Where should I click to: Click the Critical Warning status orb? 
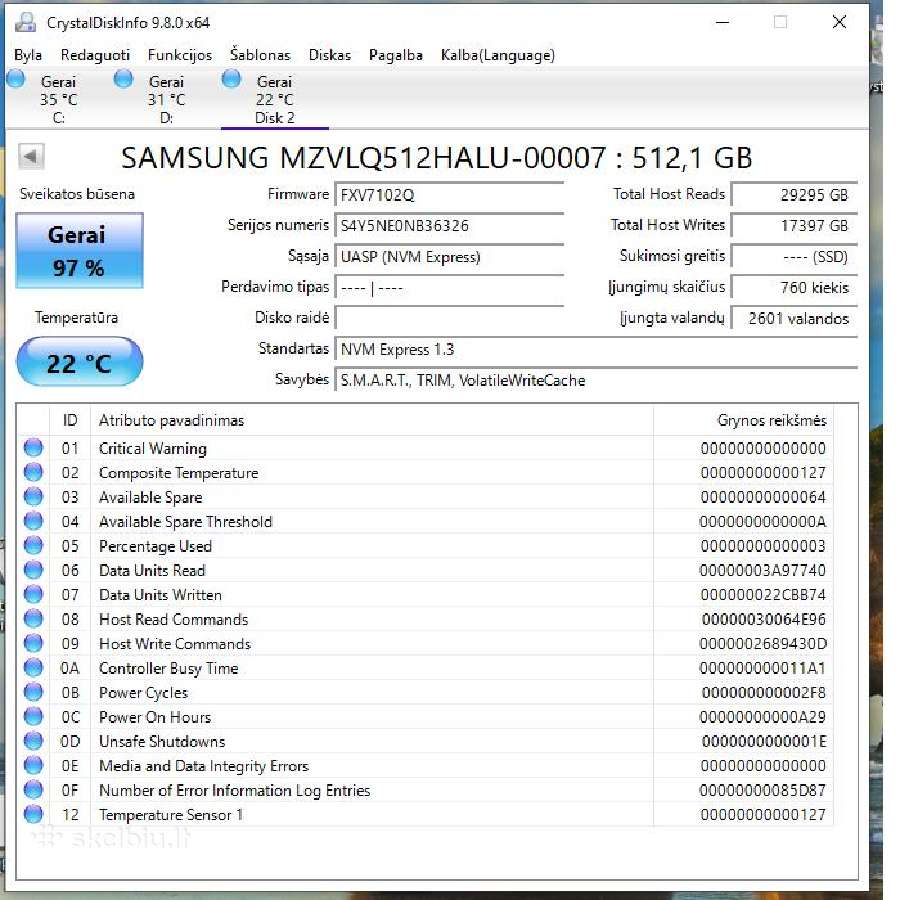(33, 448)
